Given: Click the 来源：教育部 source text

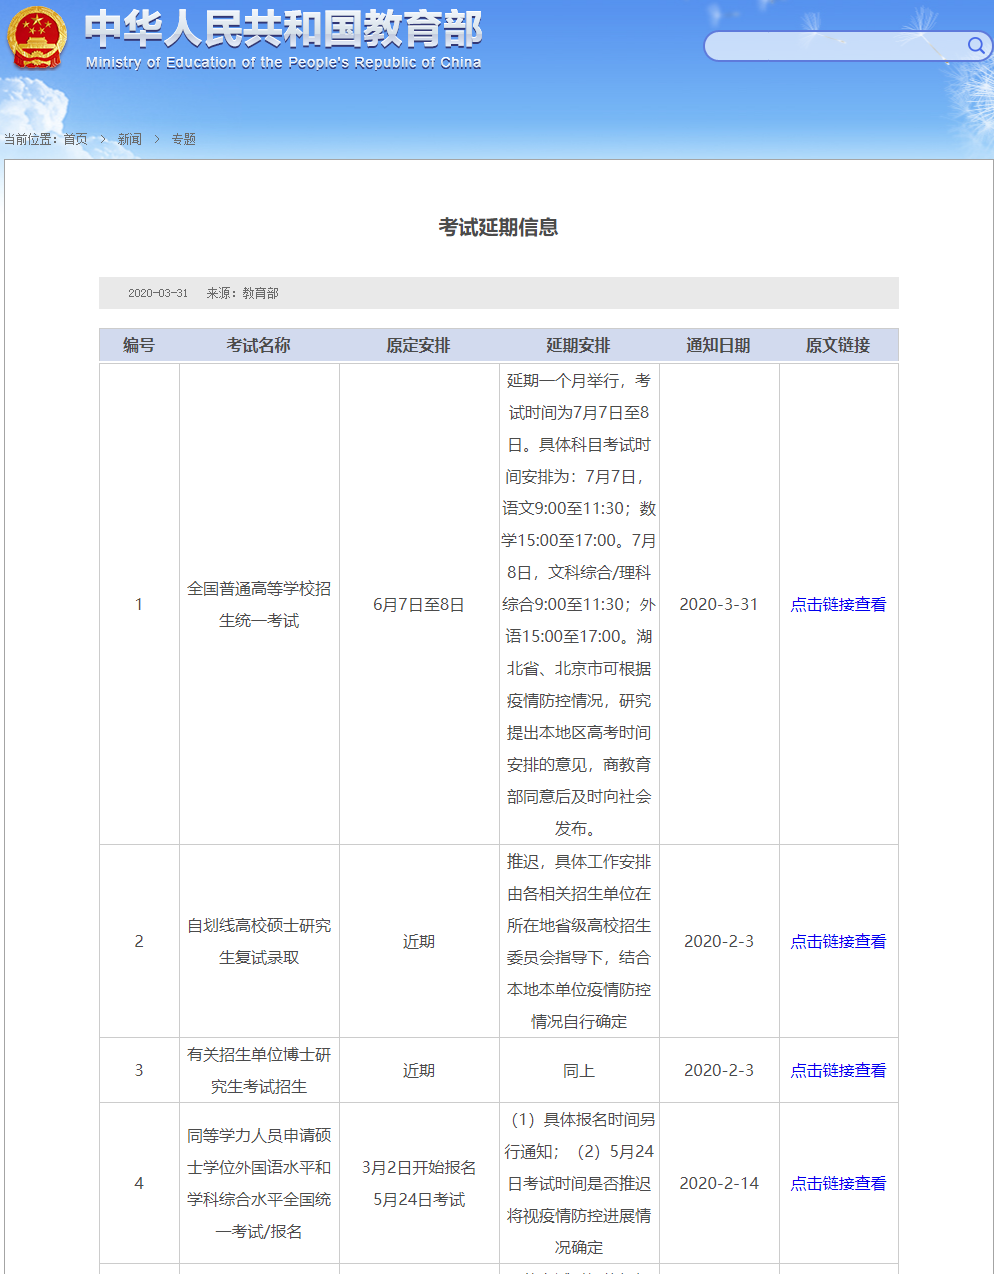Looking at the screenshot, I should tap(242, 293).
